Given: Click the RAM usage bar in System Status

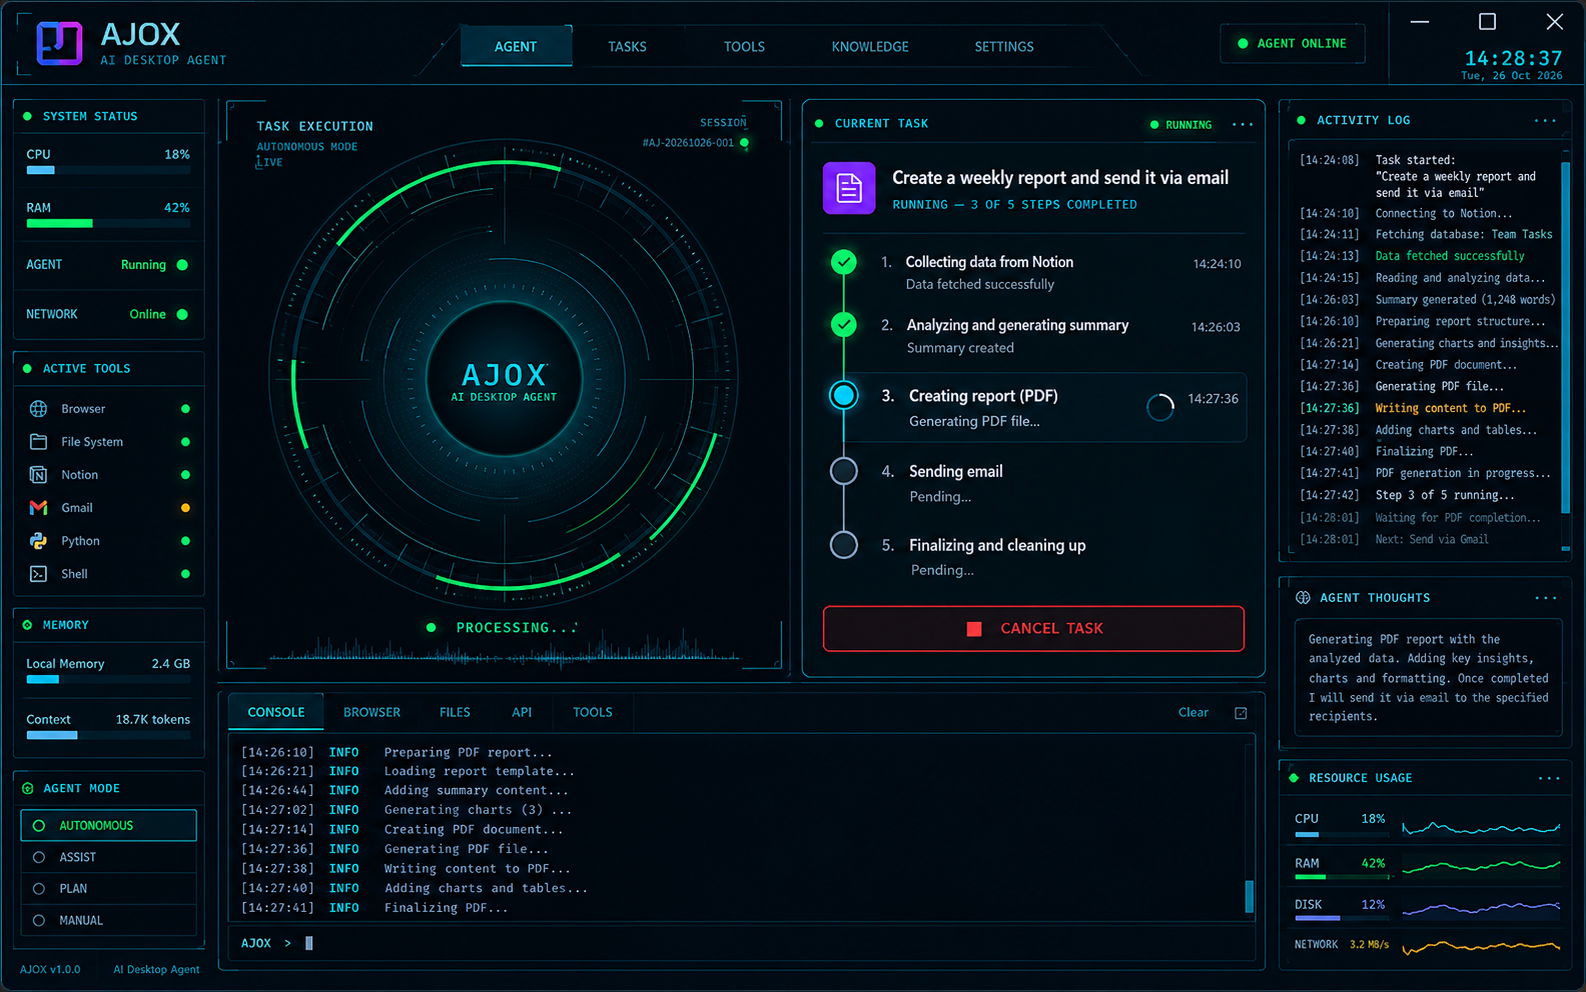Looking at the screenshot, I should pyautogui.click(x=108, y=224).
